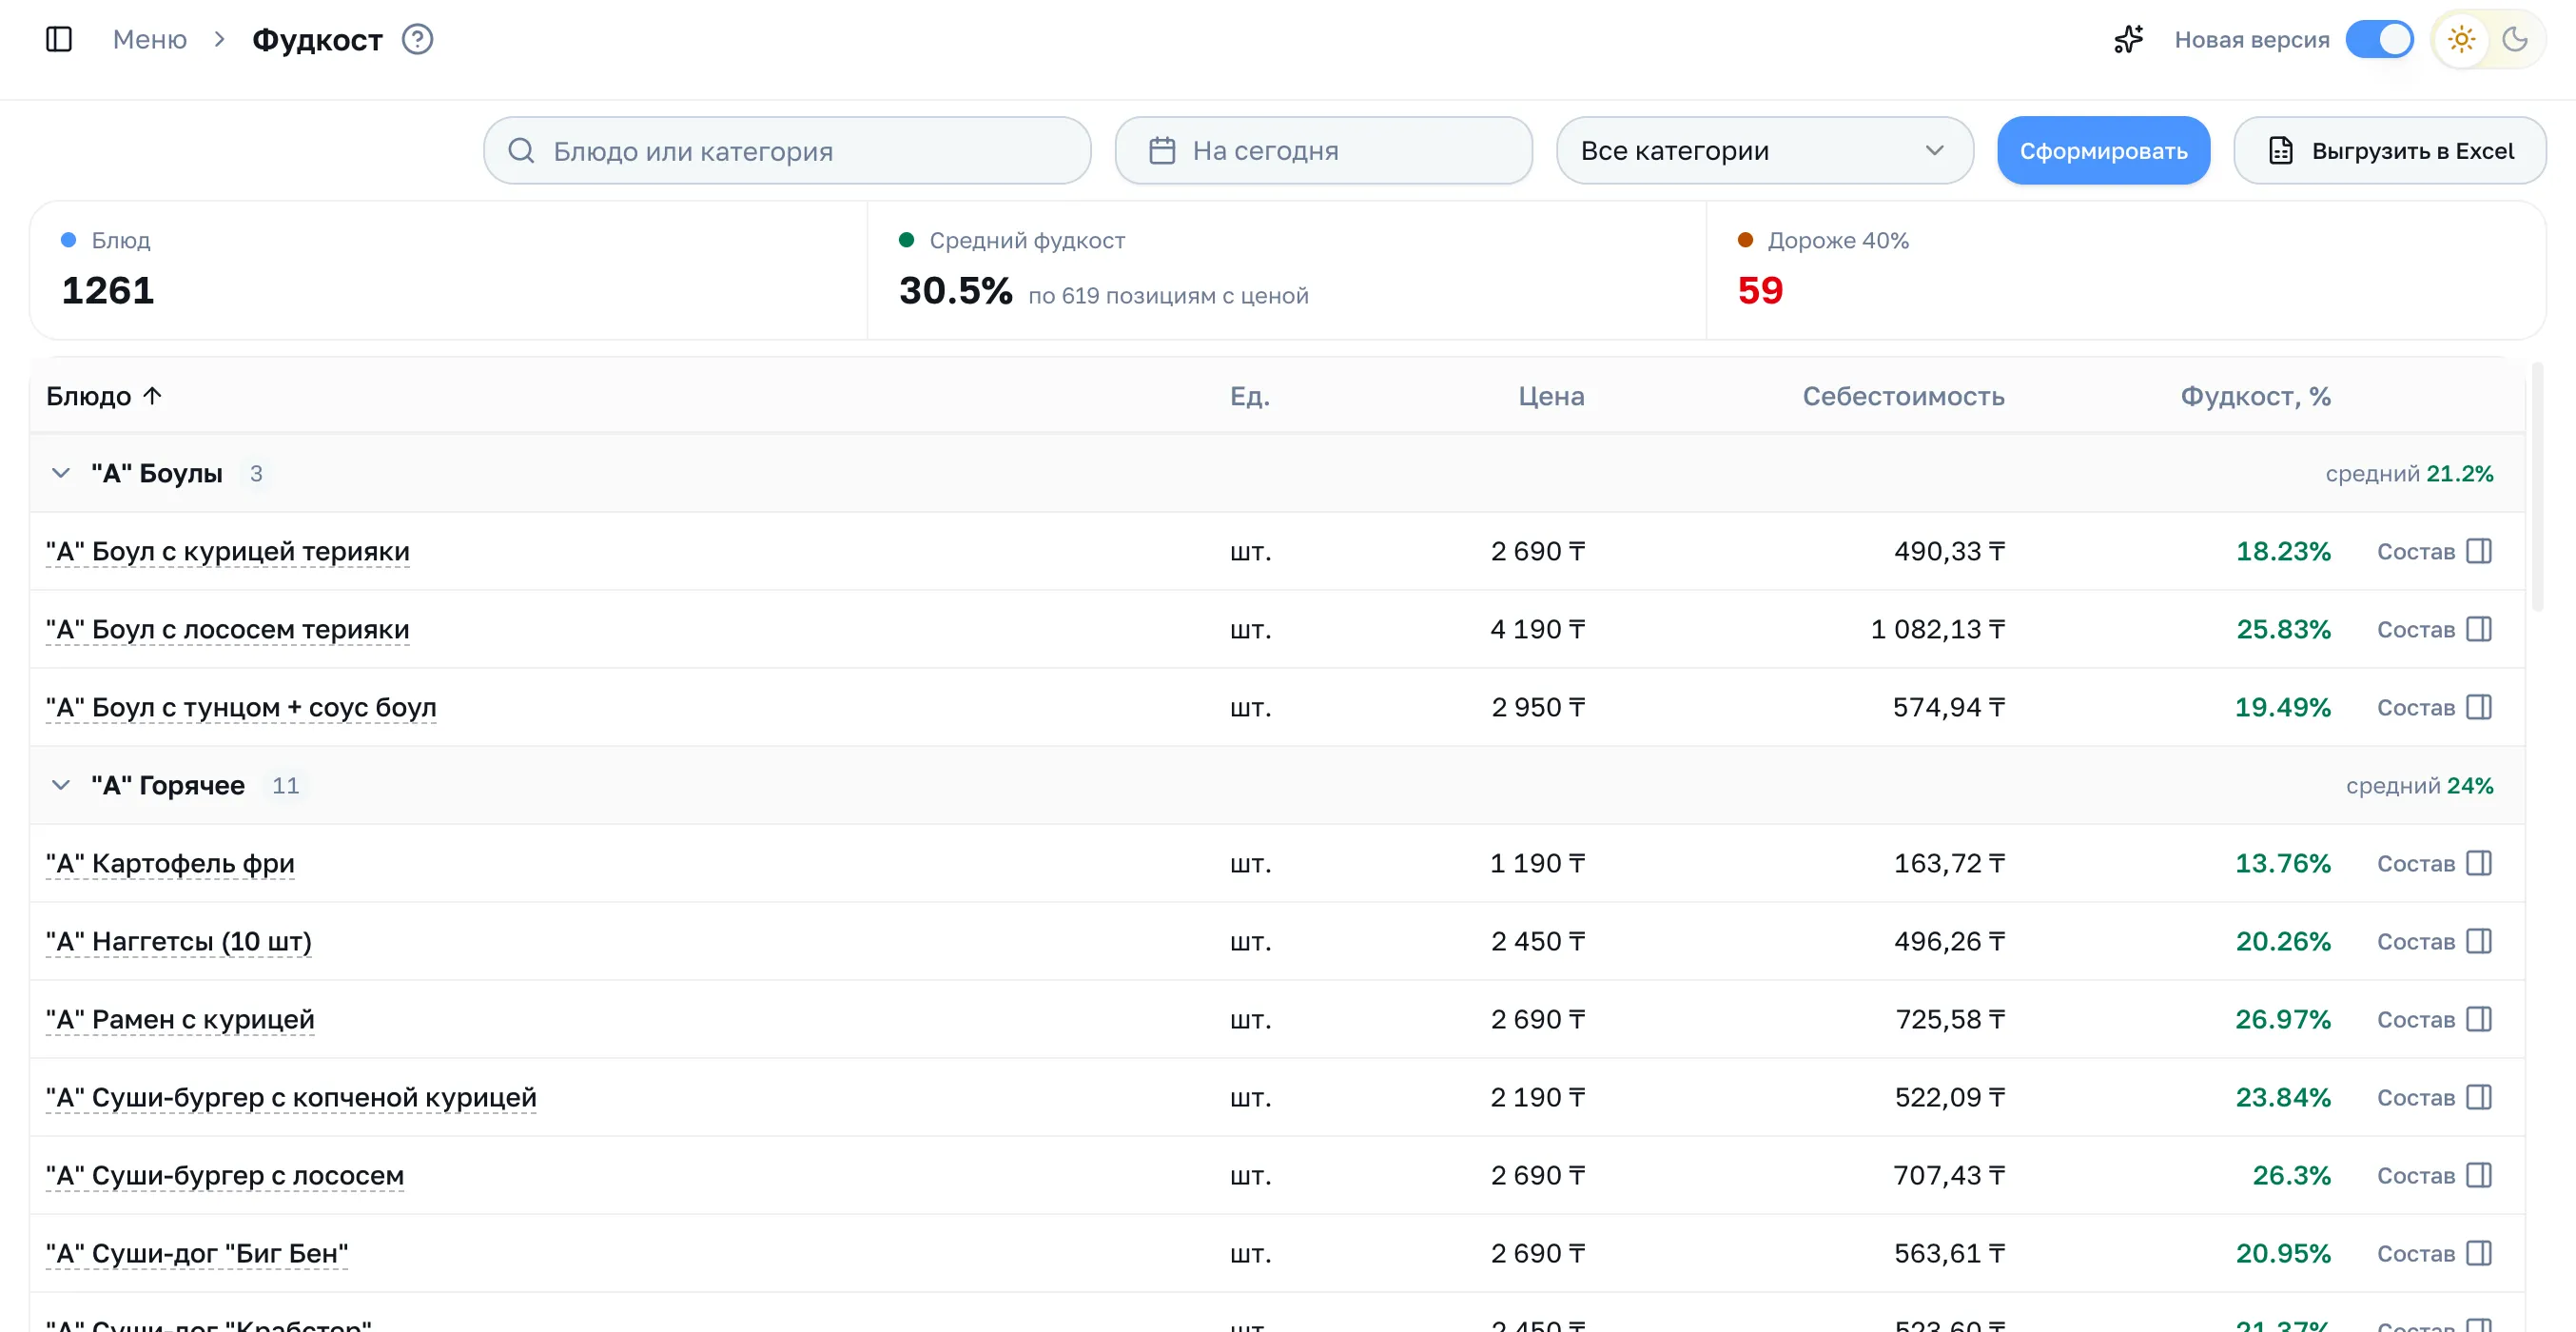Click the Блюдо или категория search field
This screenshot has height=1332, width=2576.
tap(787, 150)
